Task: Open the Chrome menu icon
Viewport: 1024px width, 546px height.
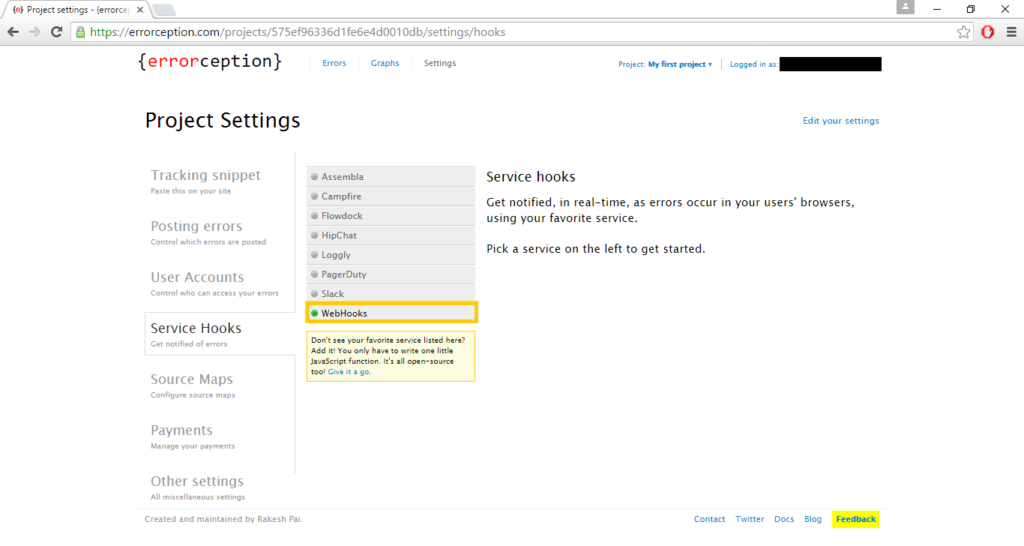Action: point(1010,32)
